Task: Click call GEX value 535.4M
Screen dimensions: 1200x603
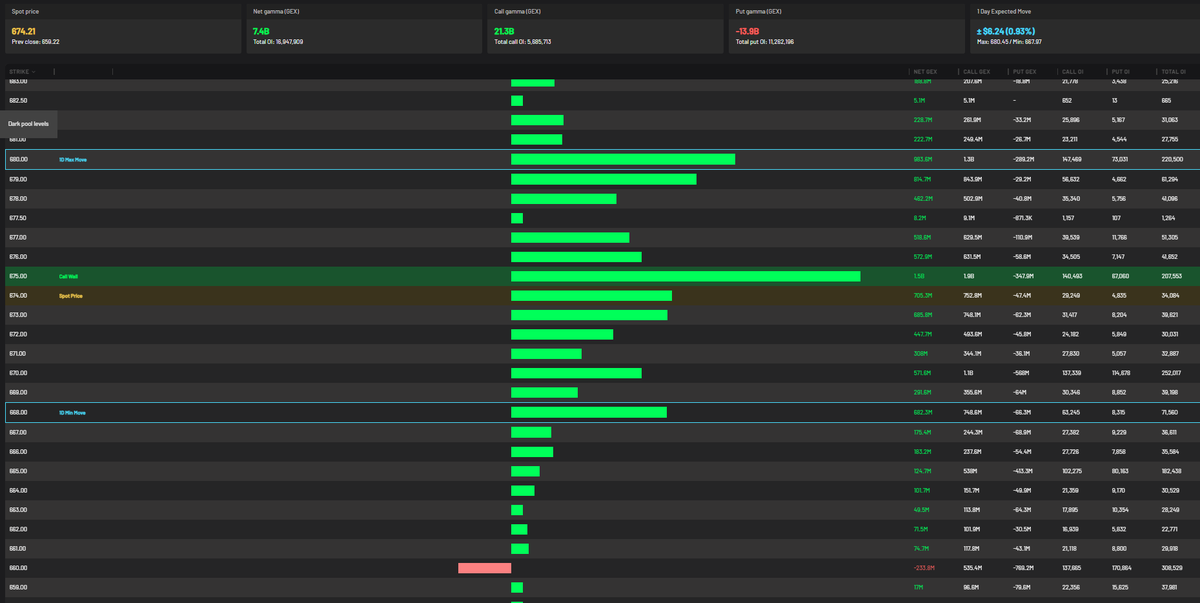Action: coord(973,568)
